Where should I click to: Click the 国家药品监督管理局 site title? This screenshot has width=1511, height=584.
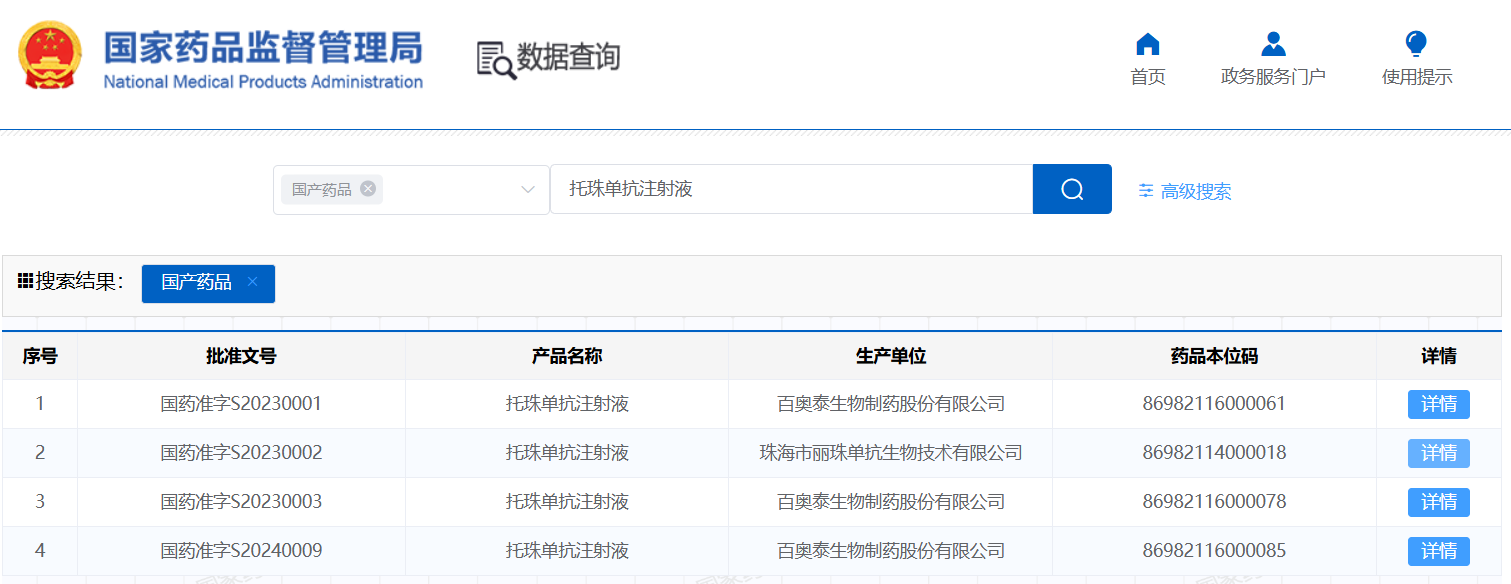click(x=263, y=48)
